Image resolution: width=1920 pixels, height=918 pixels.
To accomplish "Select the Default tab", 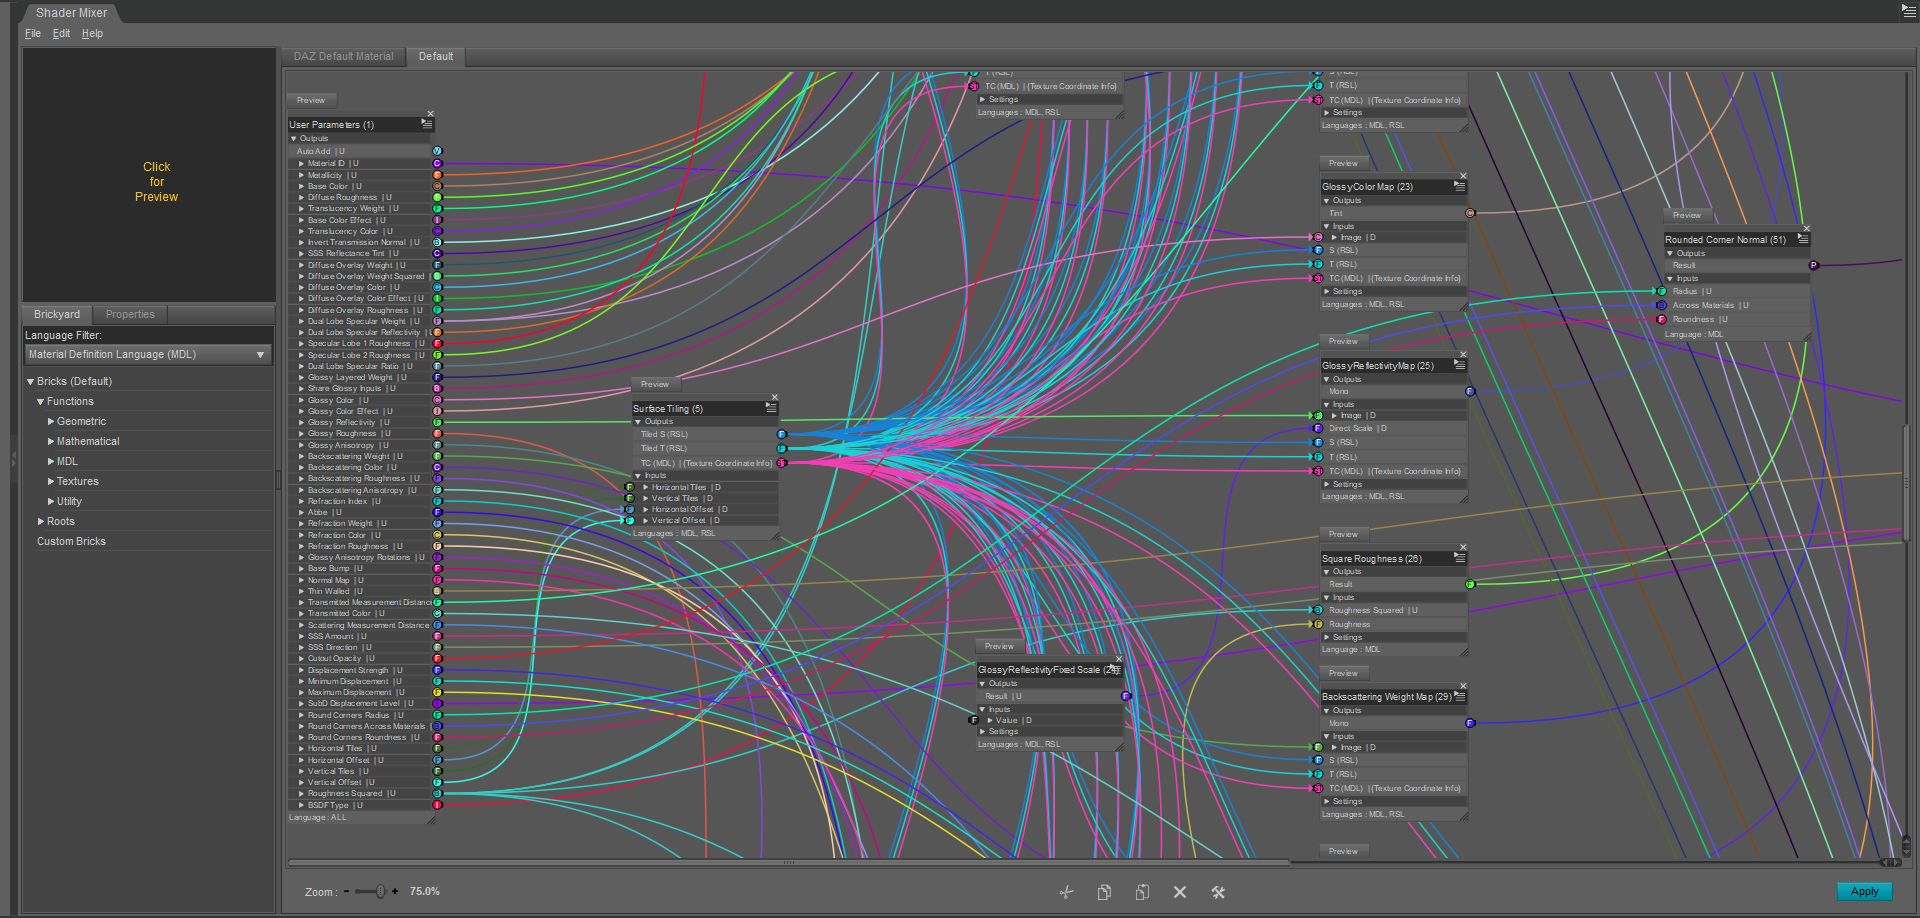I will point(436,57).
